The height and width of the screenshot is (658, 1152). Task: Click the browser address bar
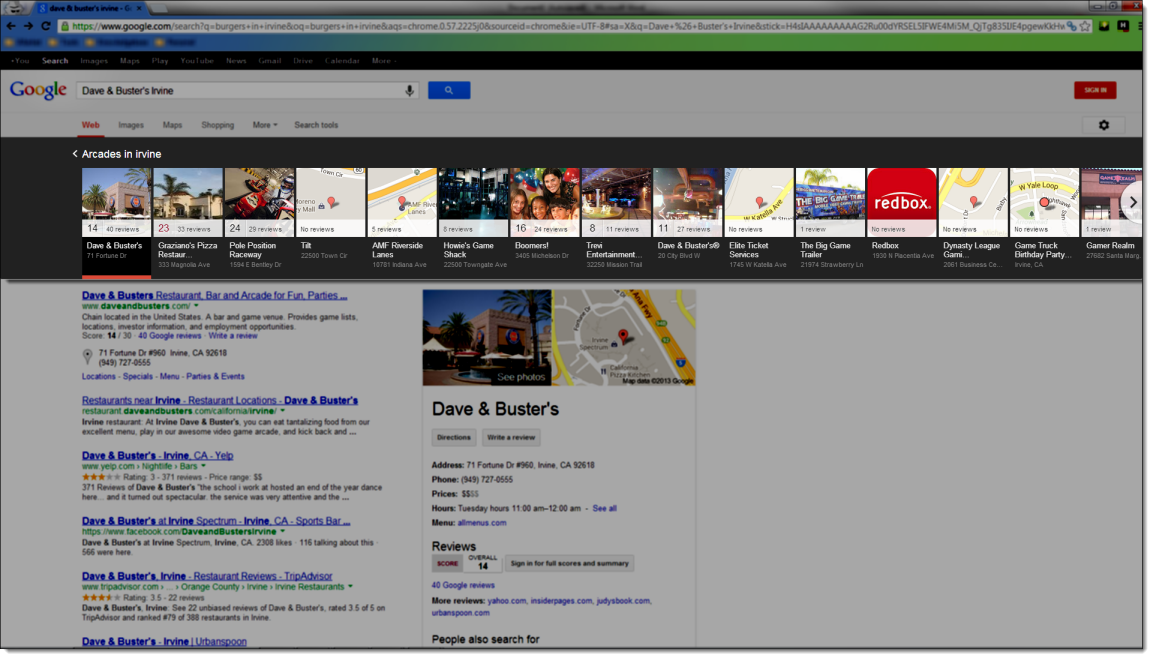click(566, 26)
